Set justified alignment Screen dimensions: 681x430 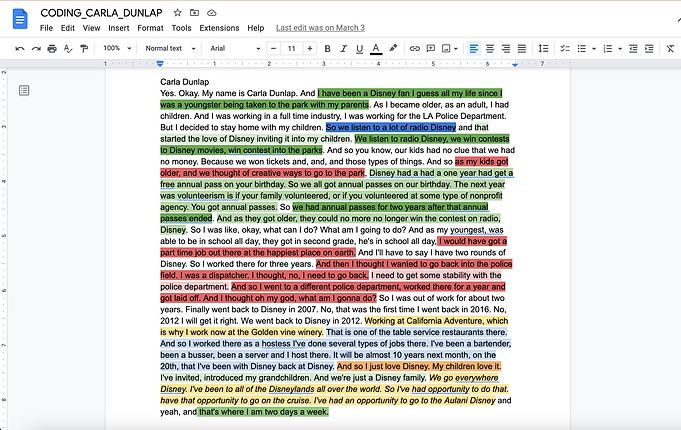(522, 49)
